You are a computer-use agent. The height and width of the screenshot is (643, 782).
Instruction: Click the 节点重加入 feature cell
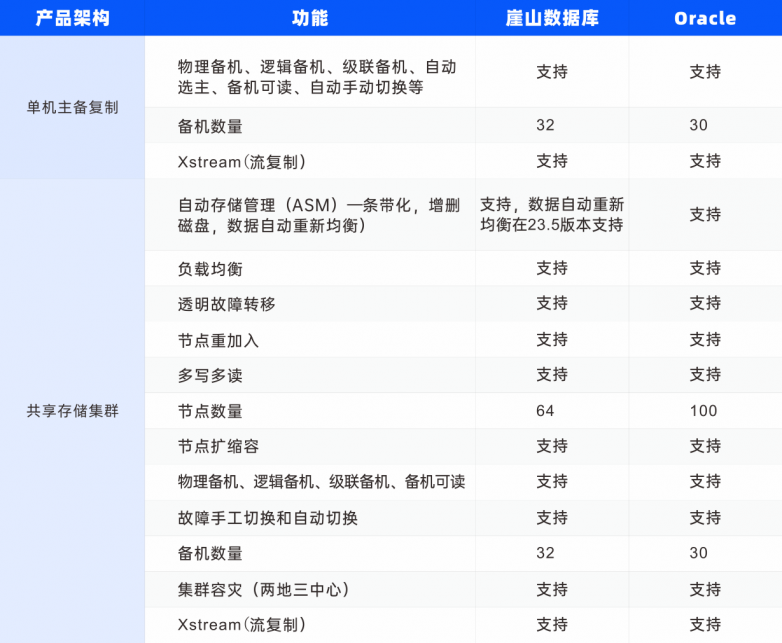(218, 340)
